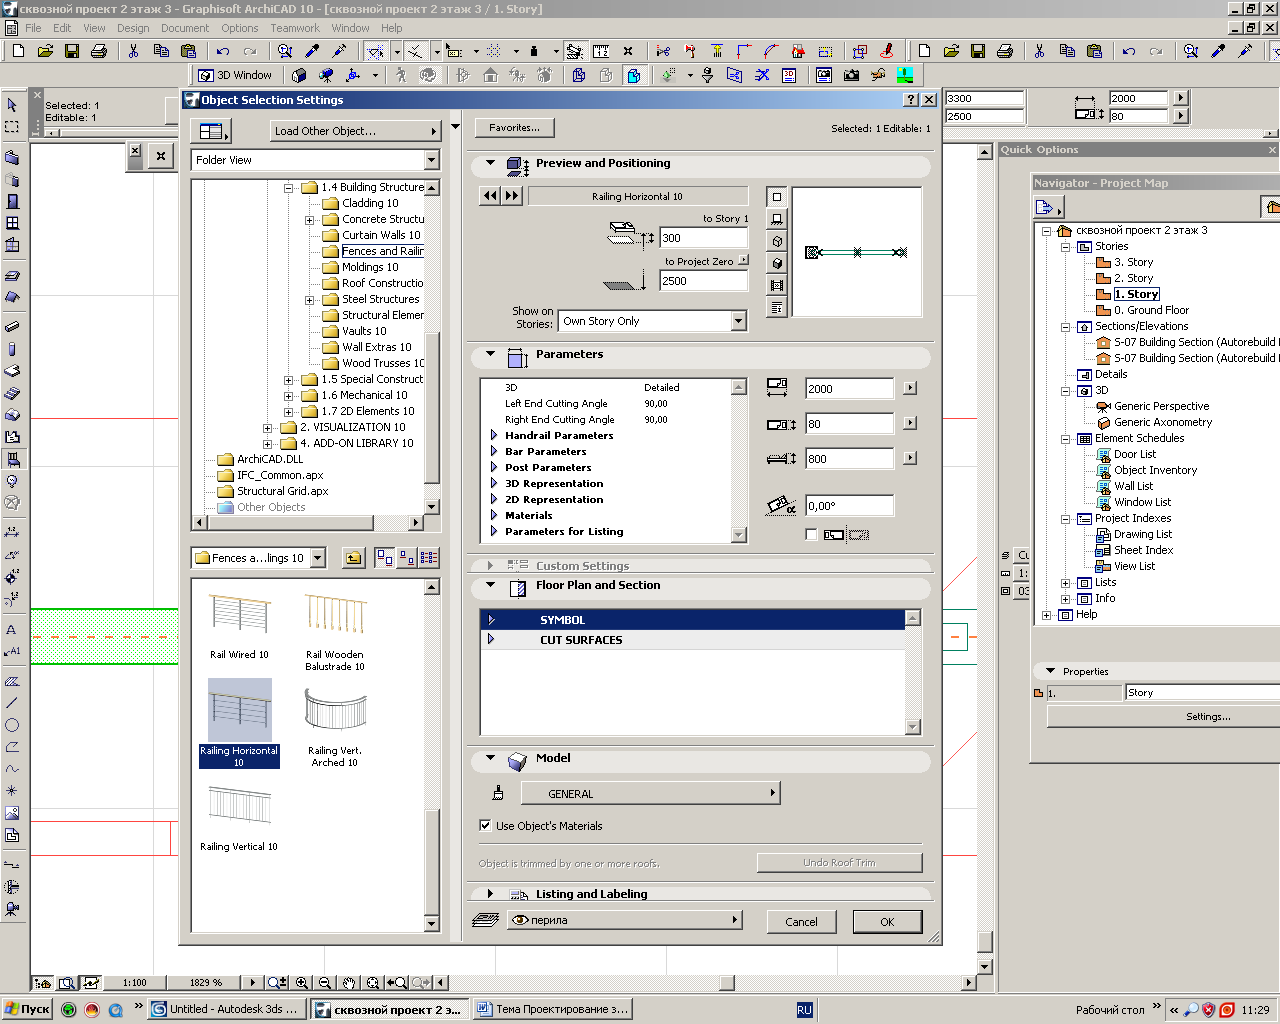Open the Teamwork menu
This screenshot has width=1280, height=1024.
click(x=295, y=28)
